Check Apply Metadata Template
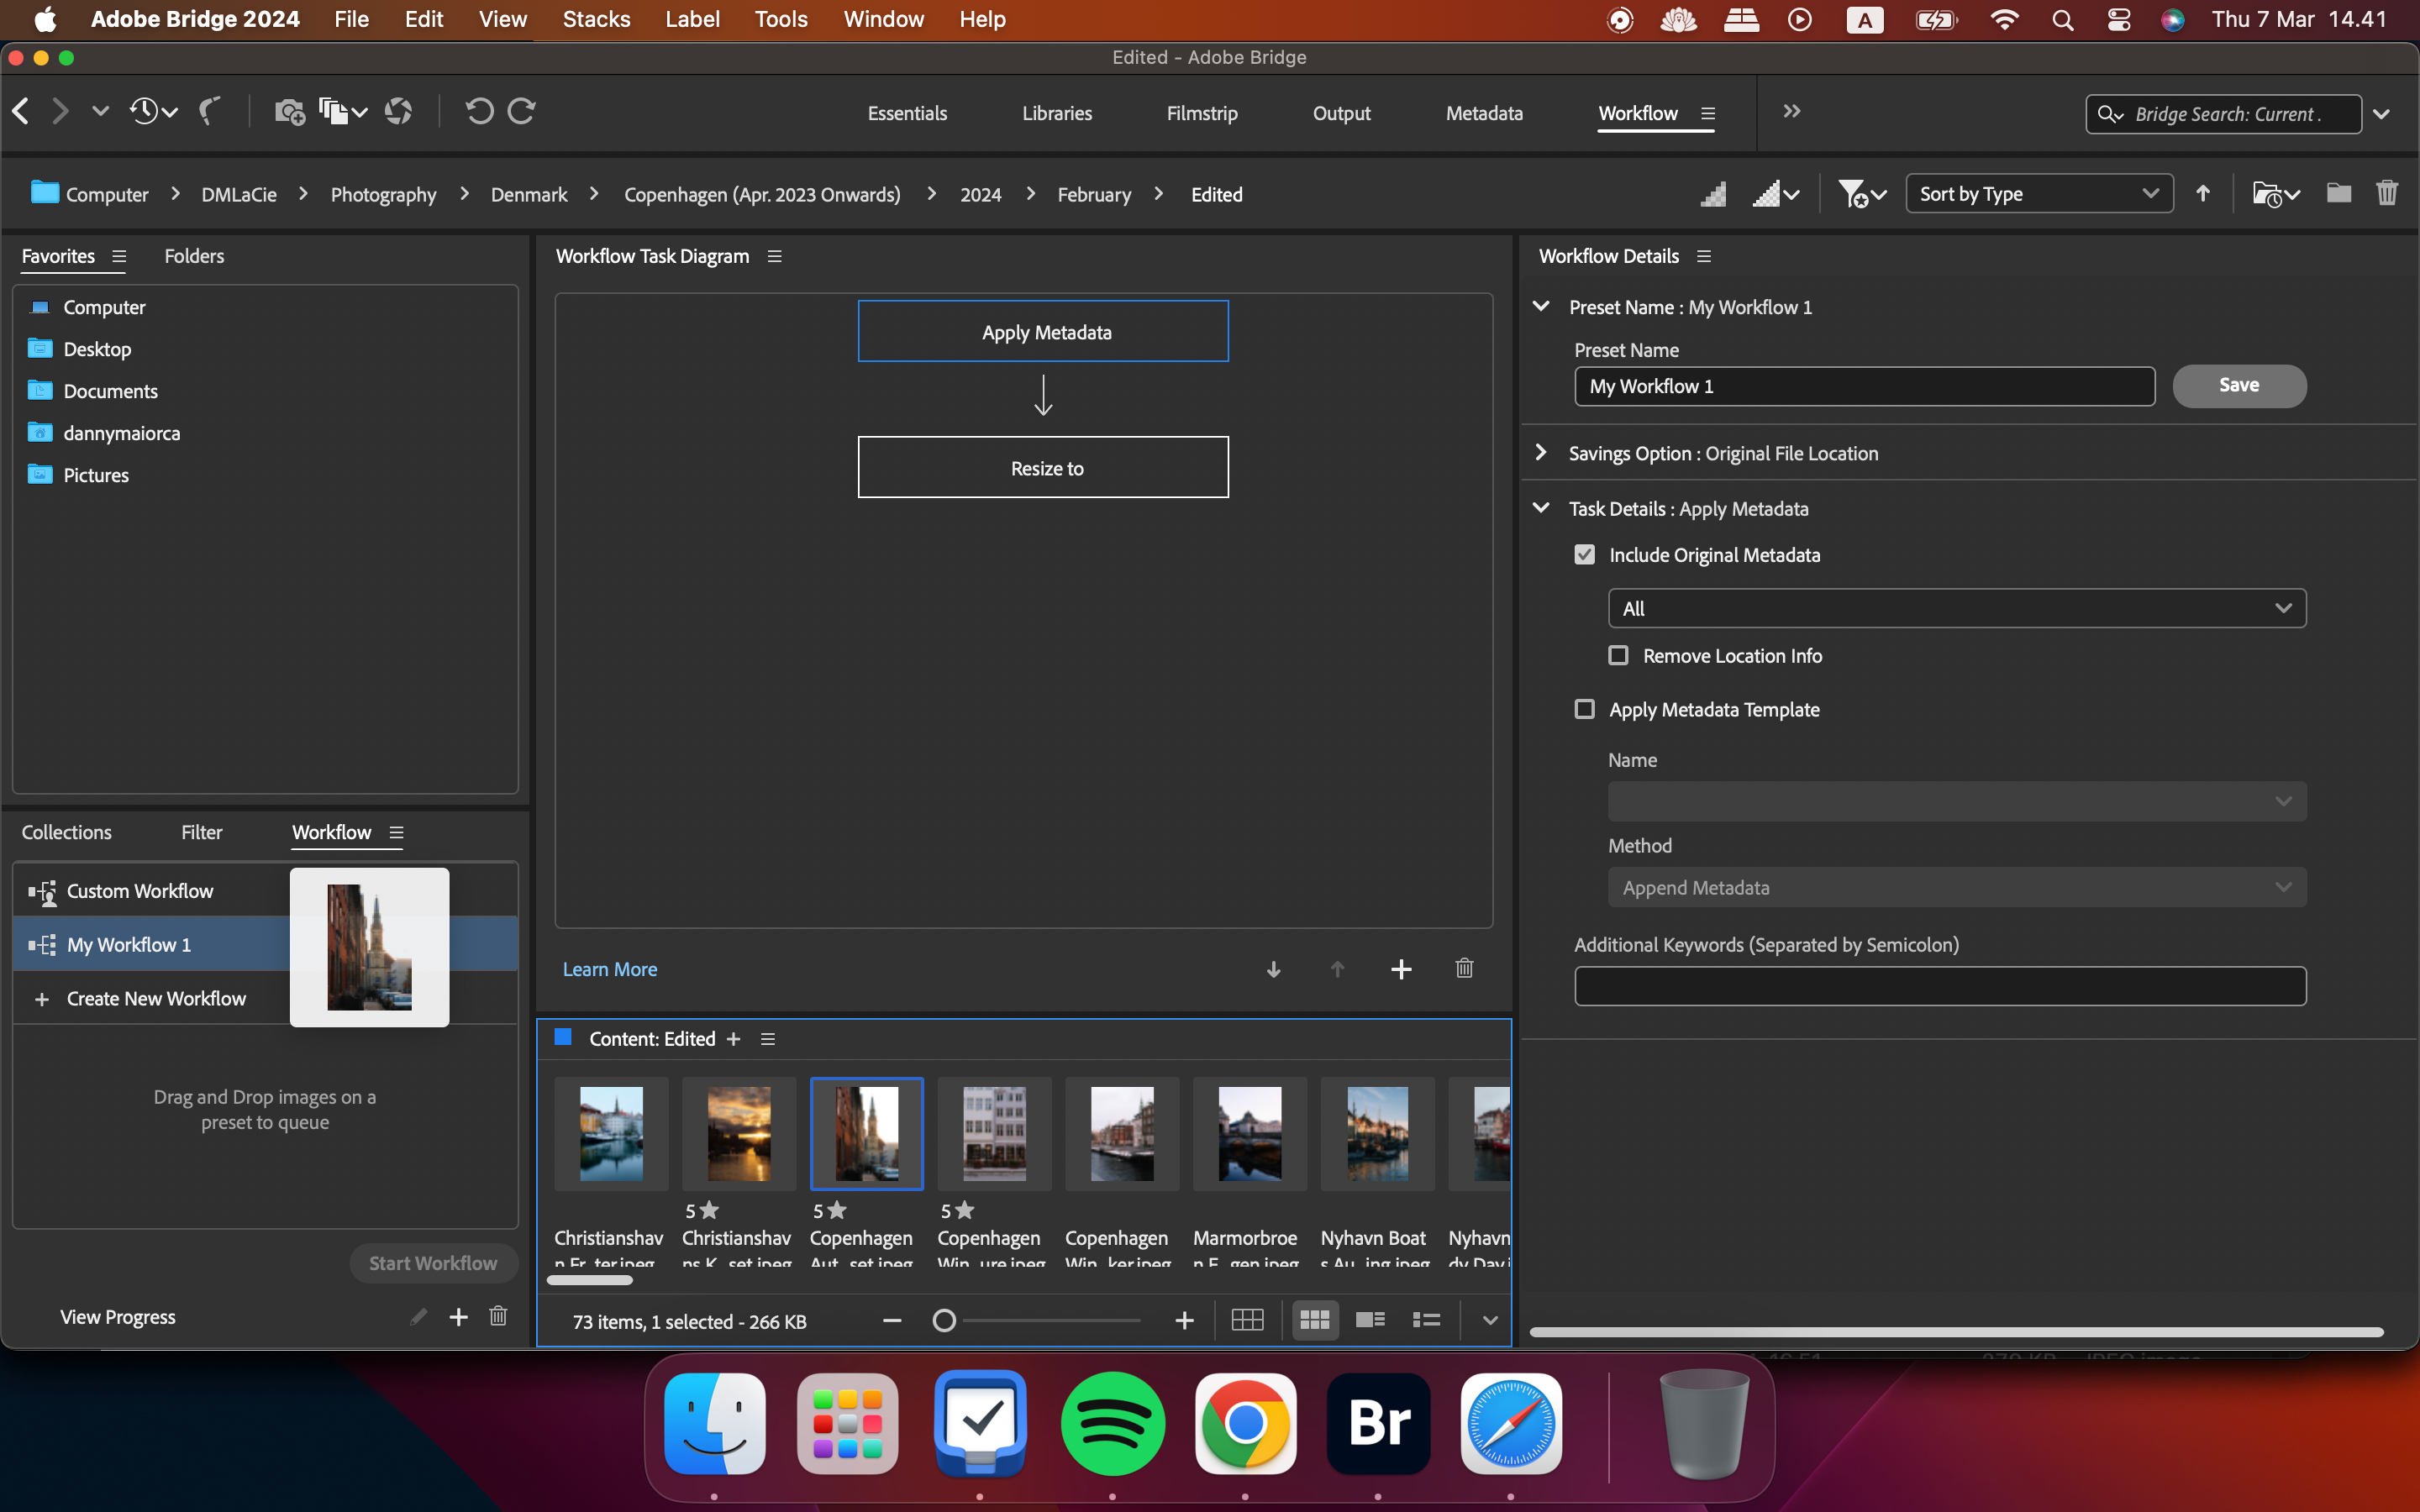 pyautogui.click(x=1584, y=710)
